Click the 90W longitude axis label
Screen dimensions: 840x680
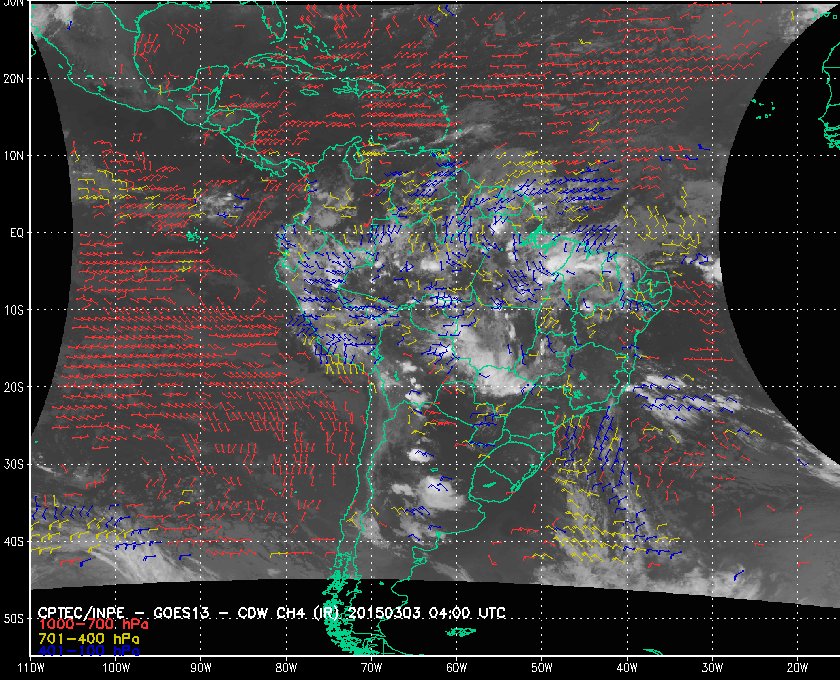tap(200, 668)
